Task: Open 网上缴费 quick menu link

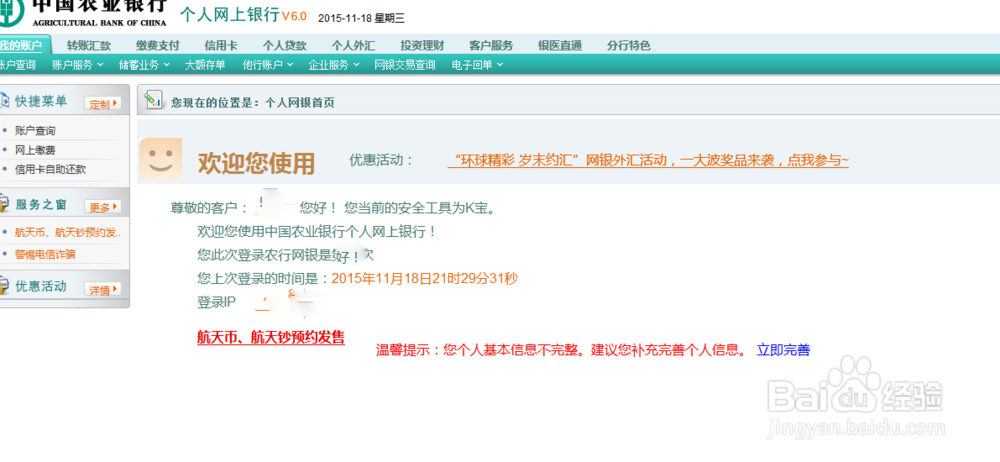Action: [35, 150]
